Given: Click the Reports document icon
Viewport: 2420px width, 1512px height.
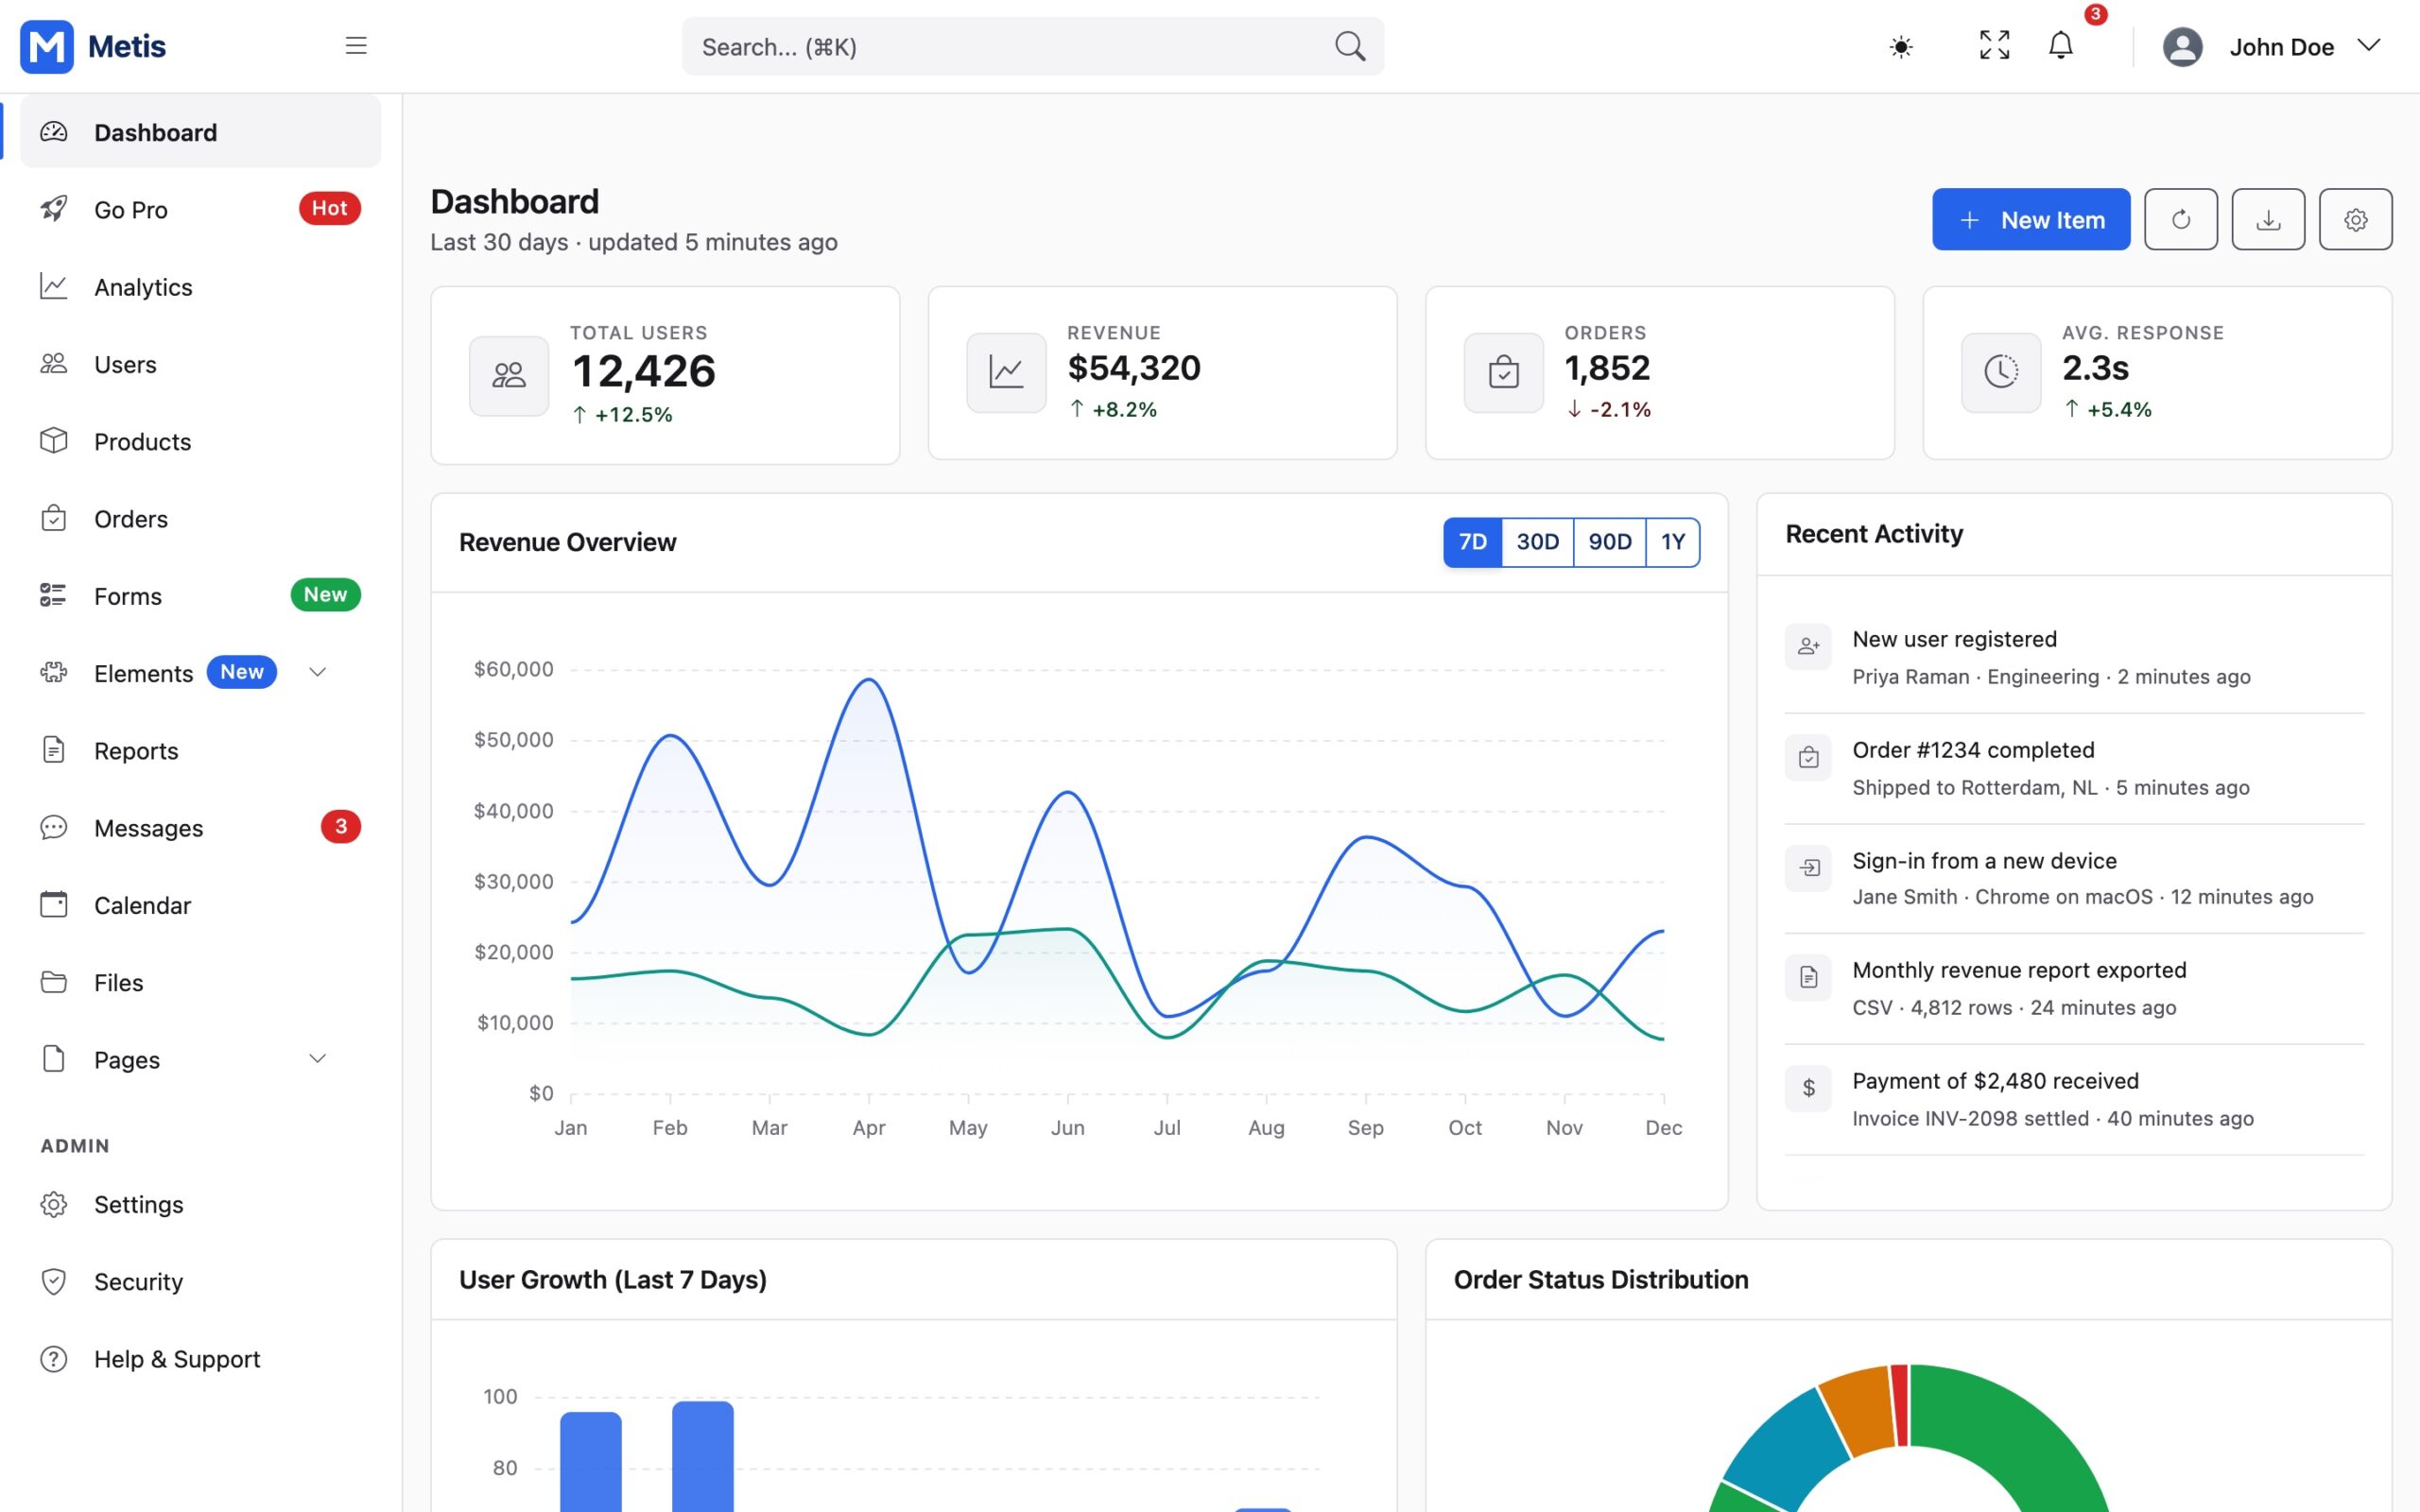Looking at the screenshot, I should (53, 750).
